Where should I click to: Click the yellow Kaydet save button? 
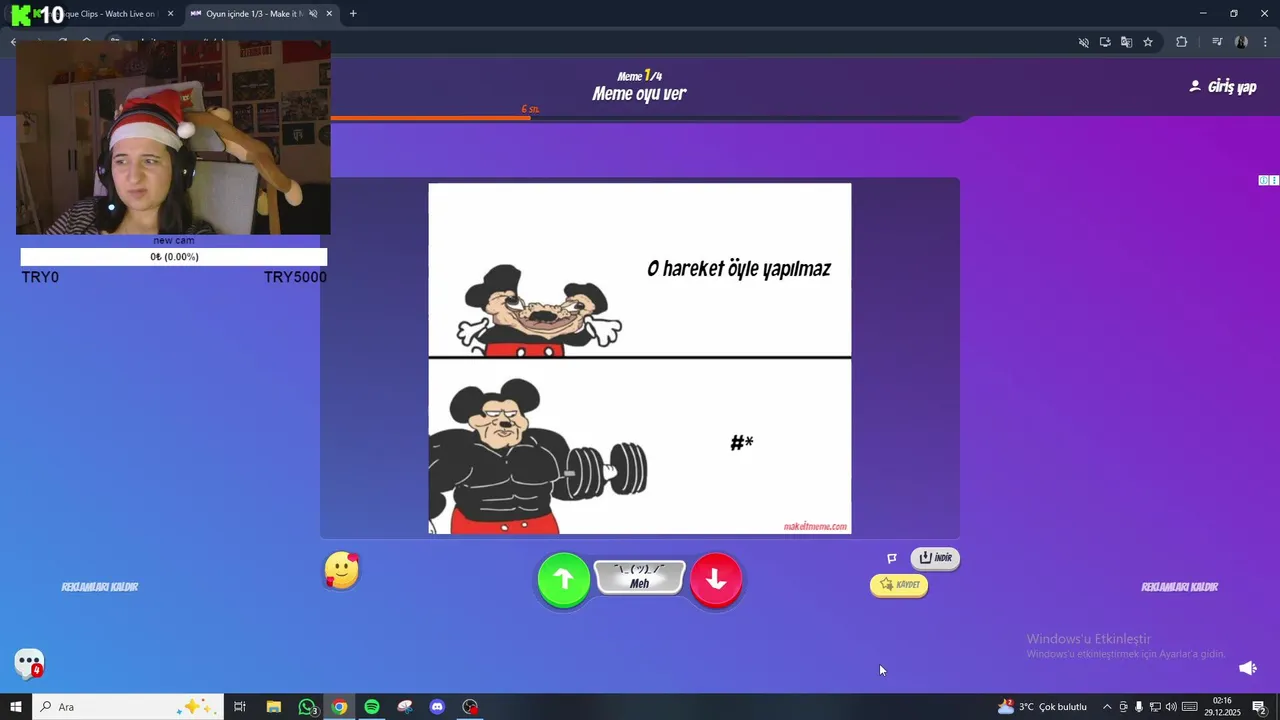(x=899, y=585)
